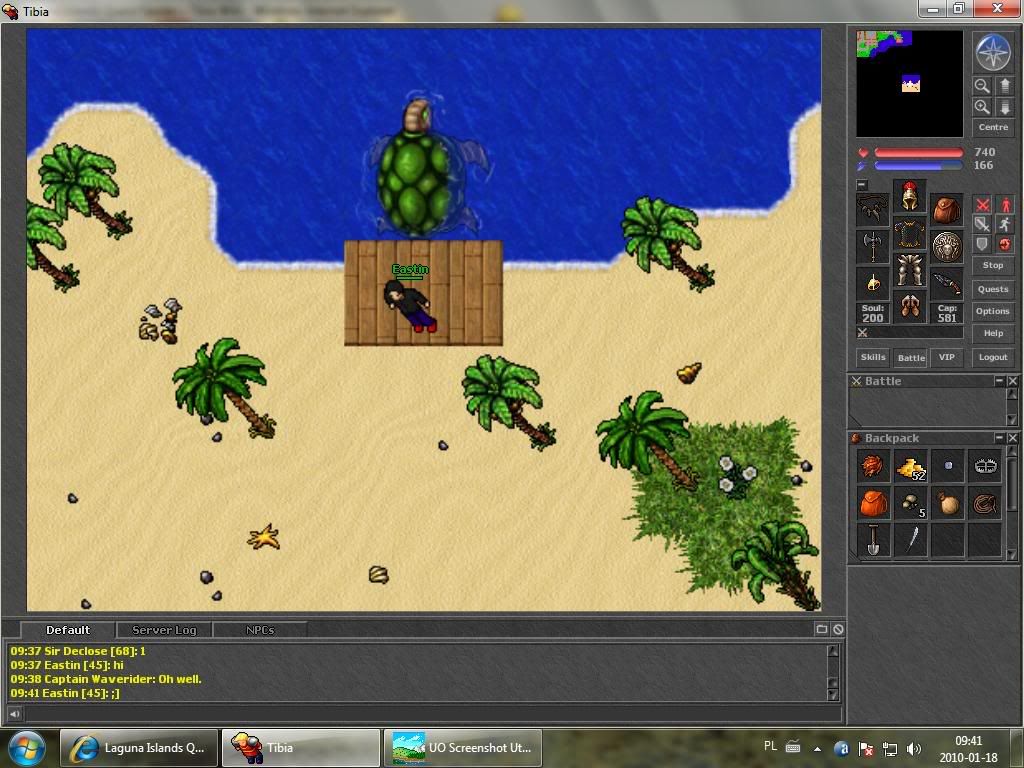Click the tan pouch item
This screenshot has width=1024, height=768.
click(x=948, y=504)
